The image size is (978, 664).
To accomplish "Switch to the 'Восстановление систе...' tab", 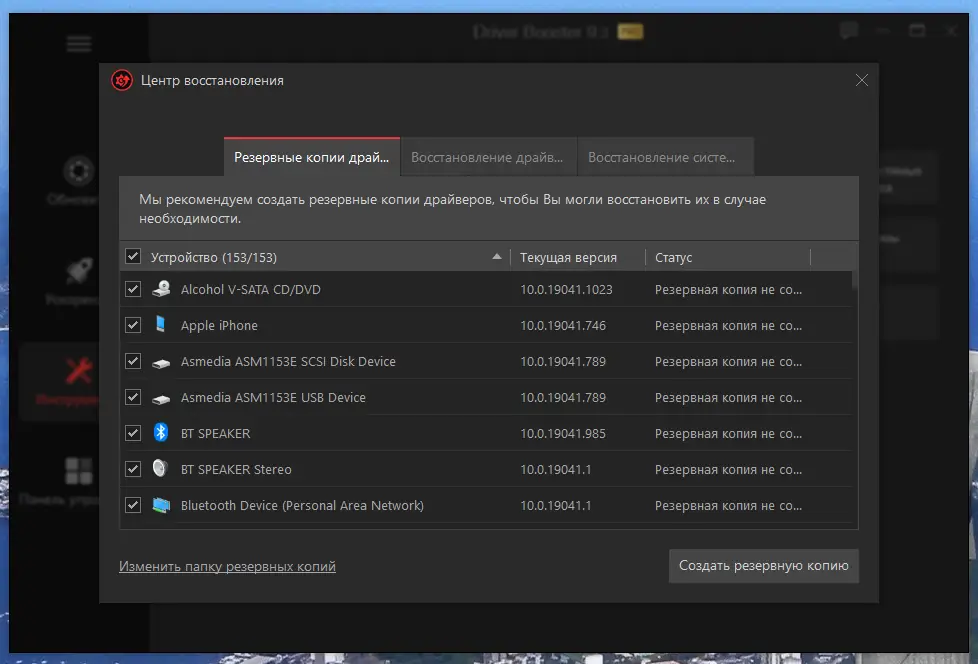I will (666, 157).
